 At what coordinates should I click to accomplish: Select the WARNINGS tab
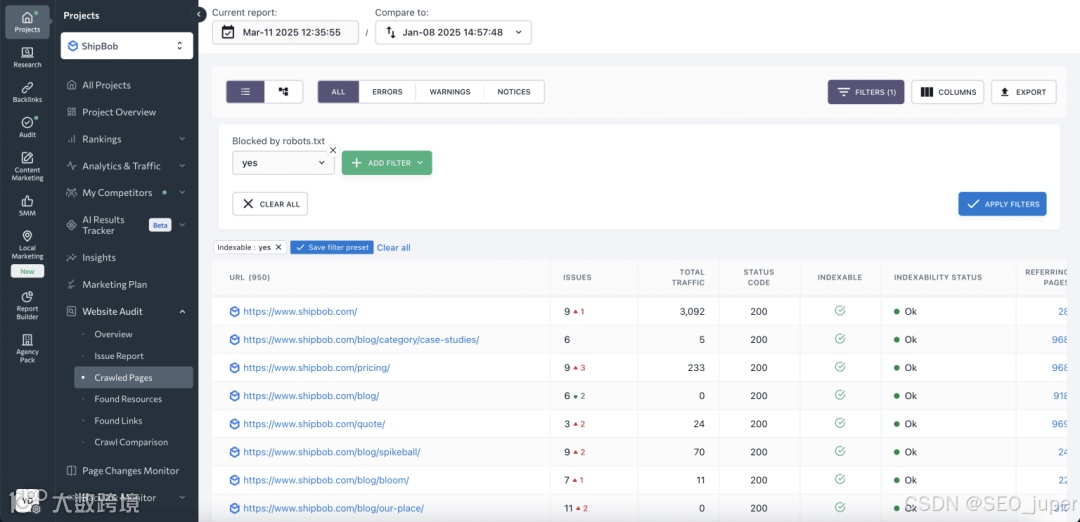coord(450,92)
